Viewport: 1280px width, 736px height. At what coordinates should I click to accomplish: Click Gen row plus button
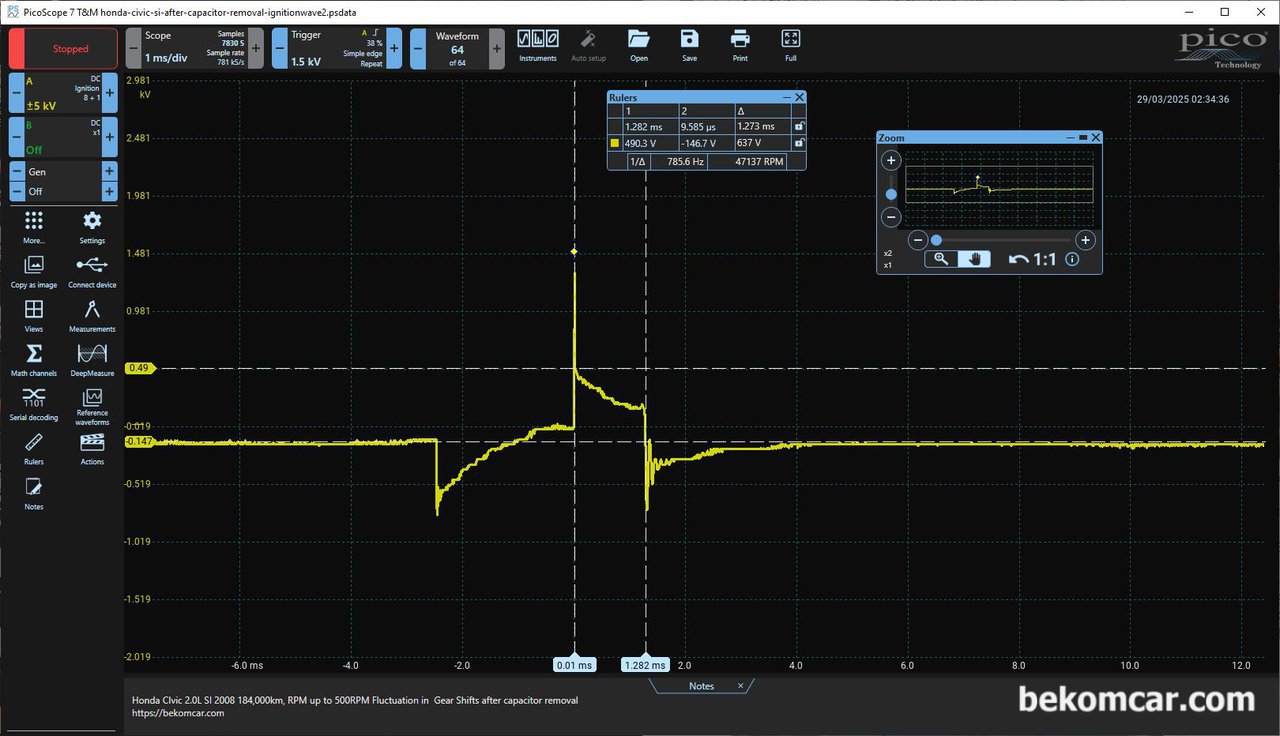[x=110, y=171]
